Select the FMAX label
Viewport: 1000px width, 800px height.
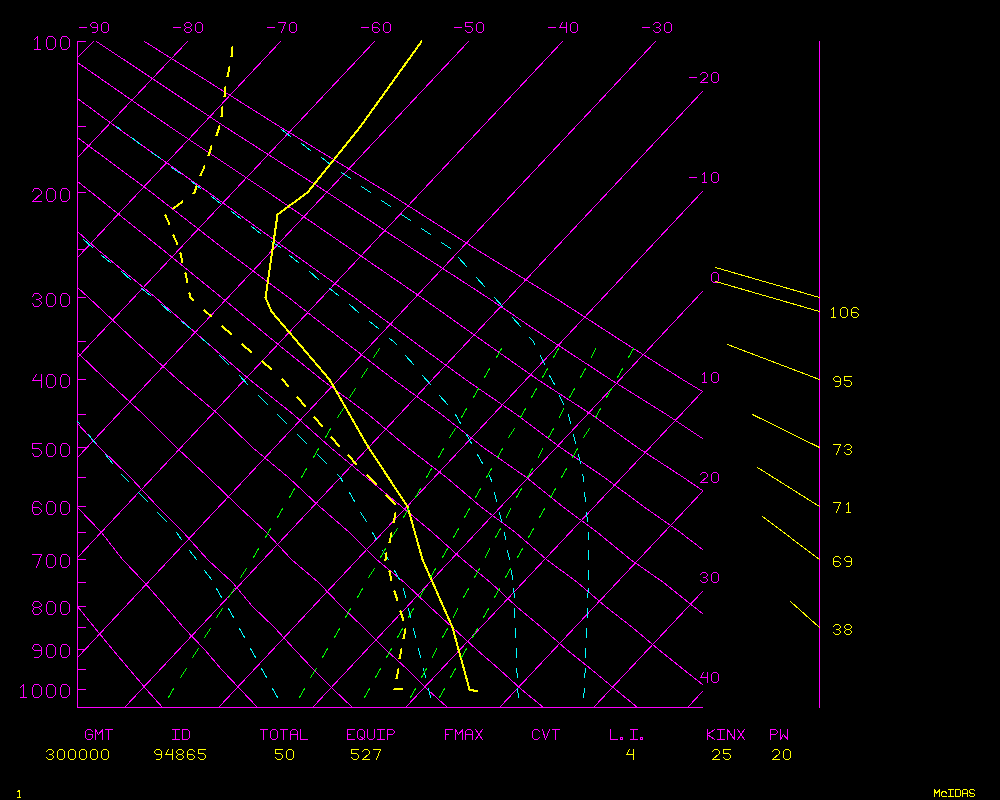click(x=463, y=735)
